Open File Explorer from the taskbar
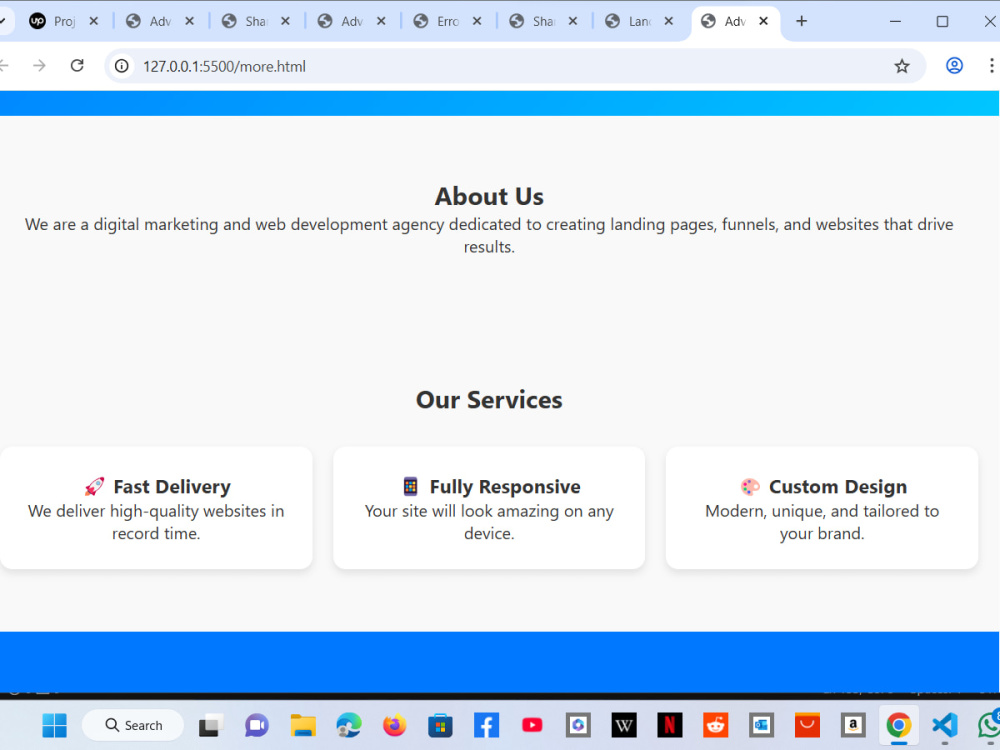 tap(303, 725)
